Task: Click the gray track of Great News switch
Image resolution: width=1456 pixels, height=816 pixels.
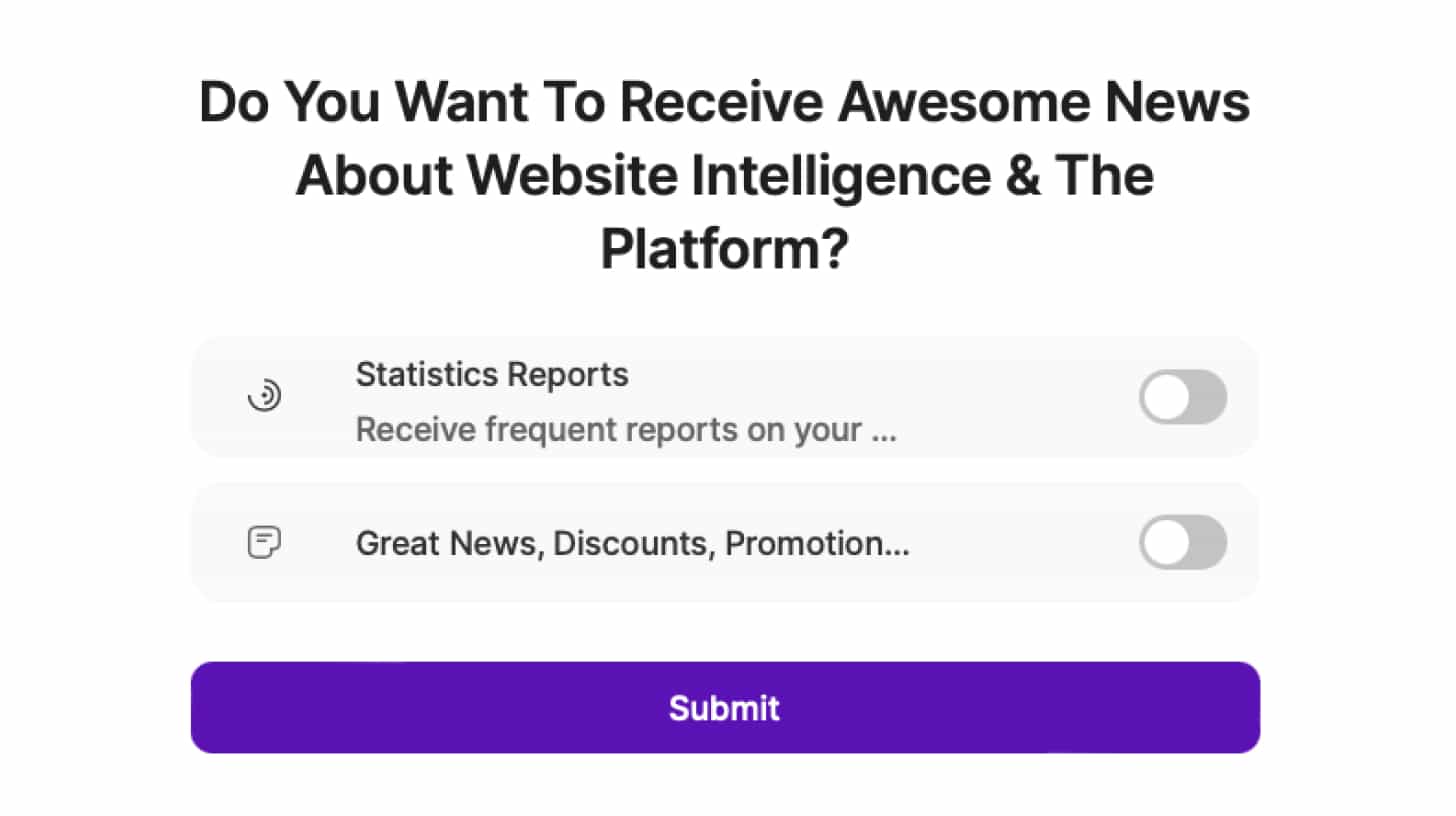Action: point(1208,543)
